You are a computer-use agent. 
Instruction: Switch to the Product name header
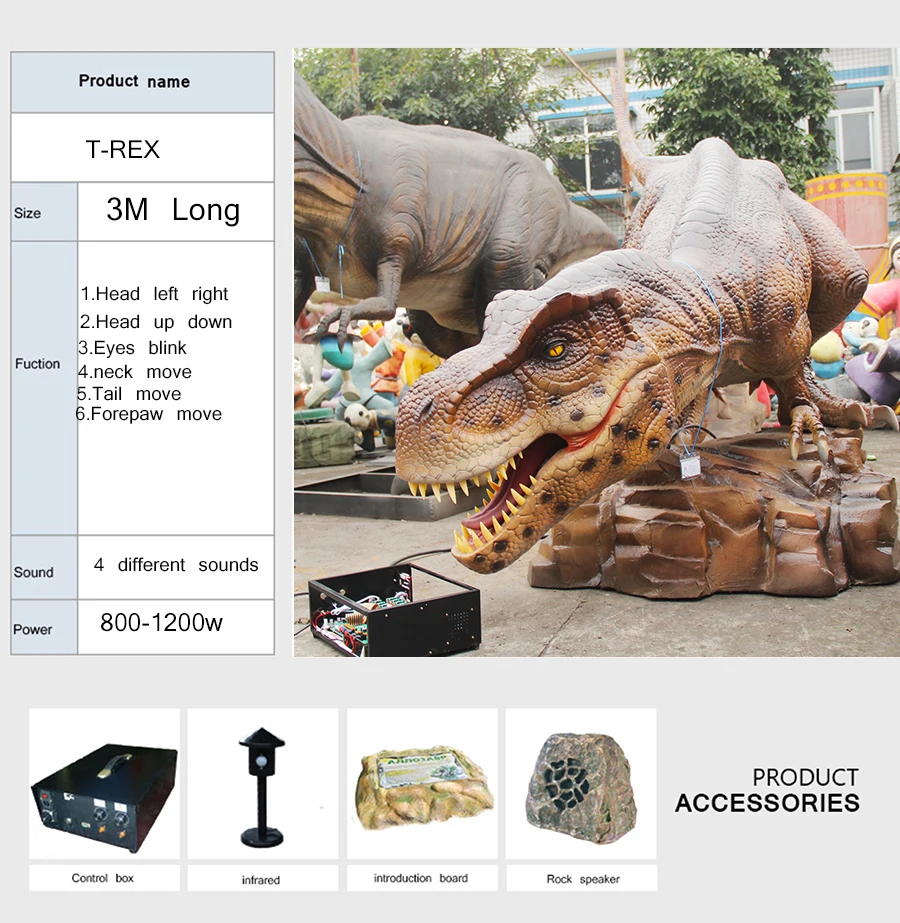tap(135, 81)
